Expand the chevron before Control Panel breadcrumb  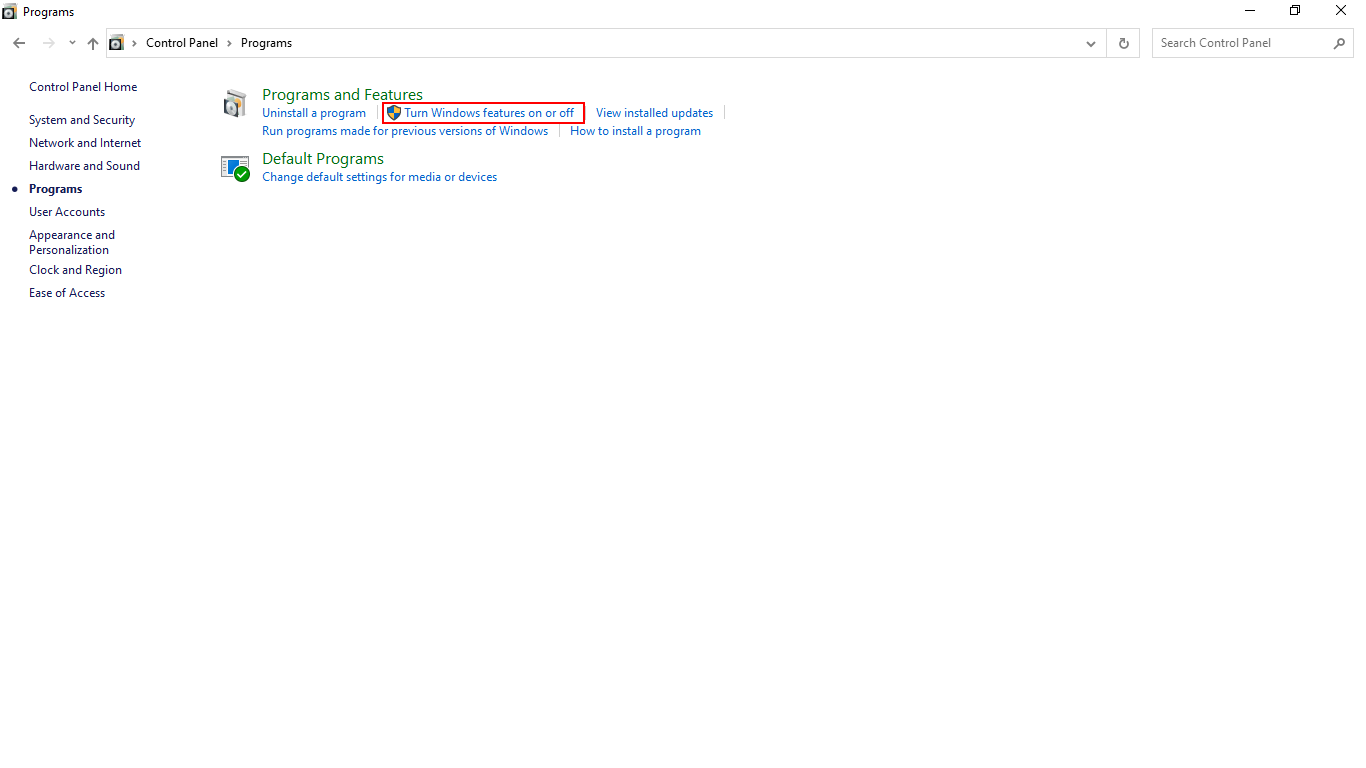(x=135, y=43)
